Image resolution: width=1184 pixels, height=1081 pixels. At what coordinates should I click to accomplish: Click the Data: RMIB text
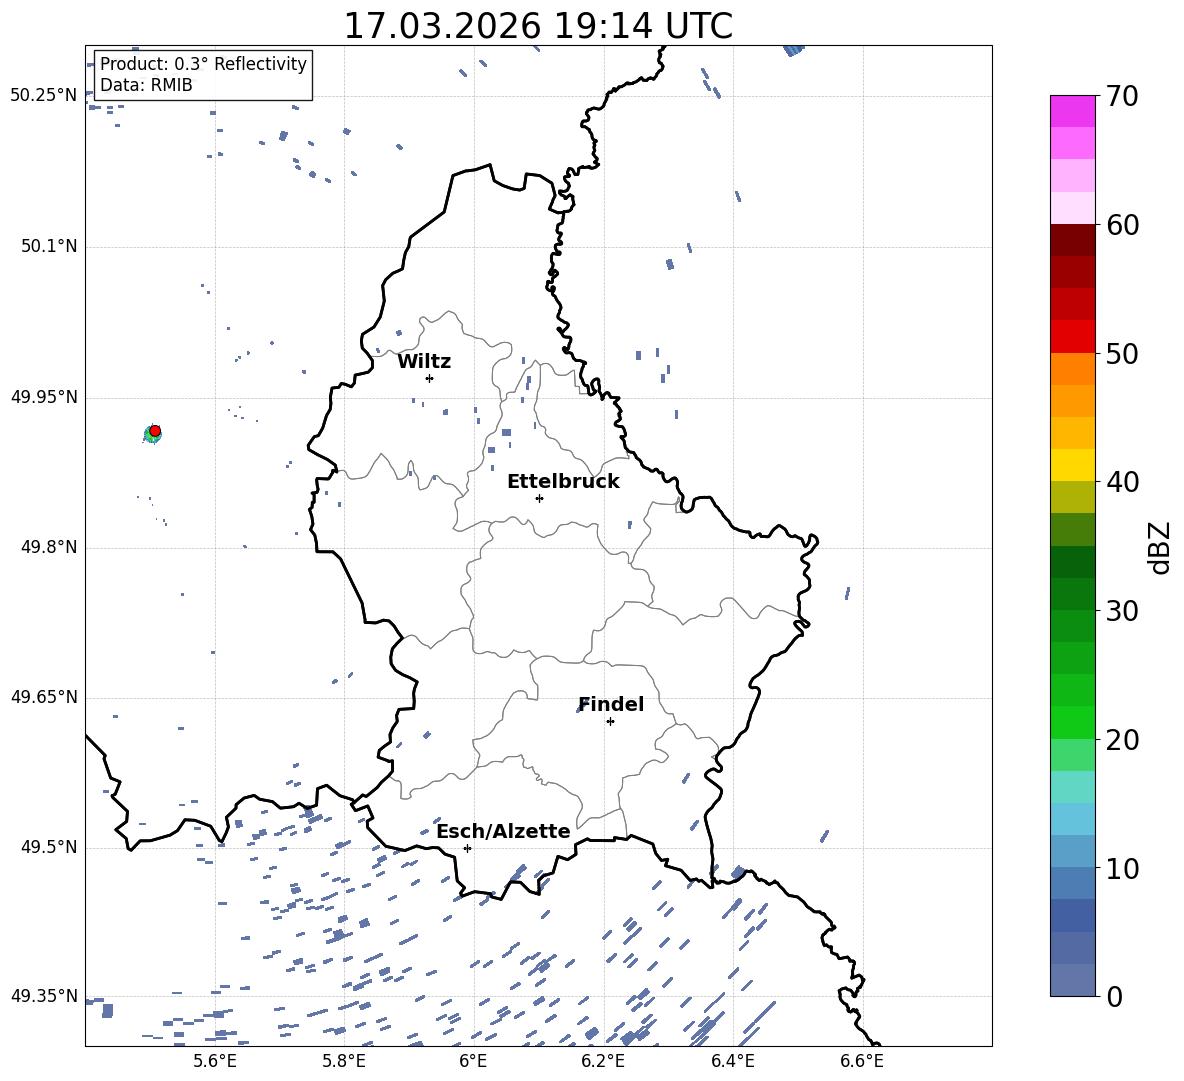click(146, 85)
